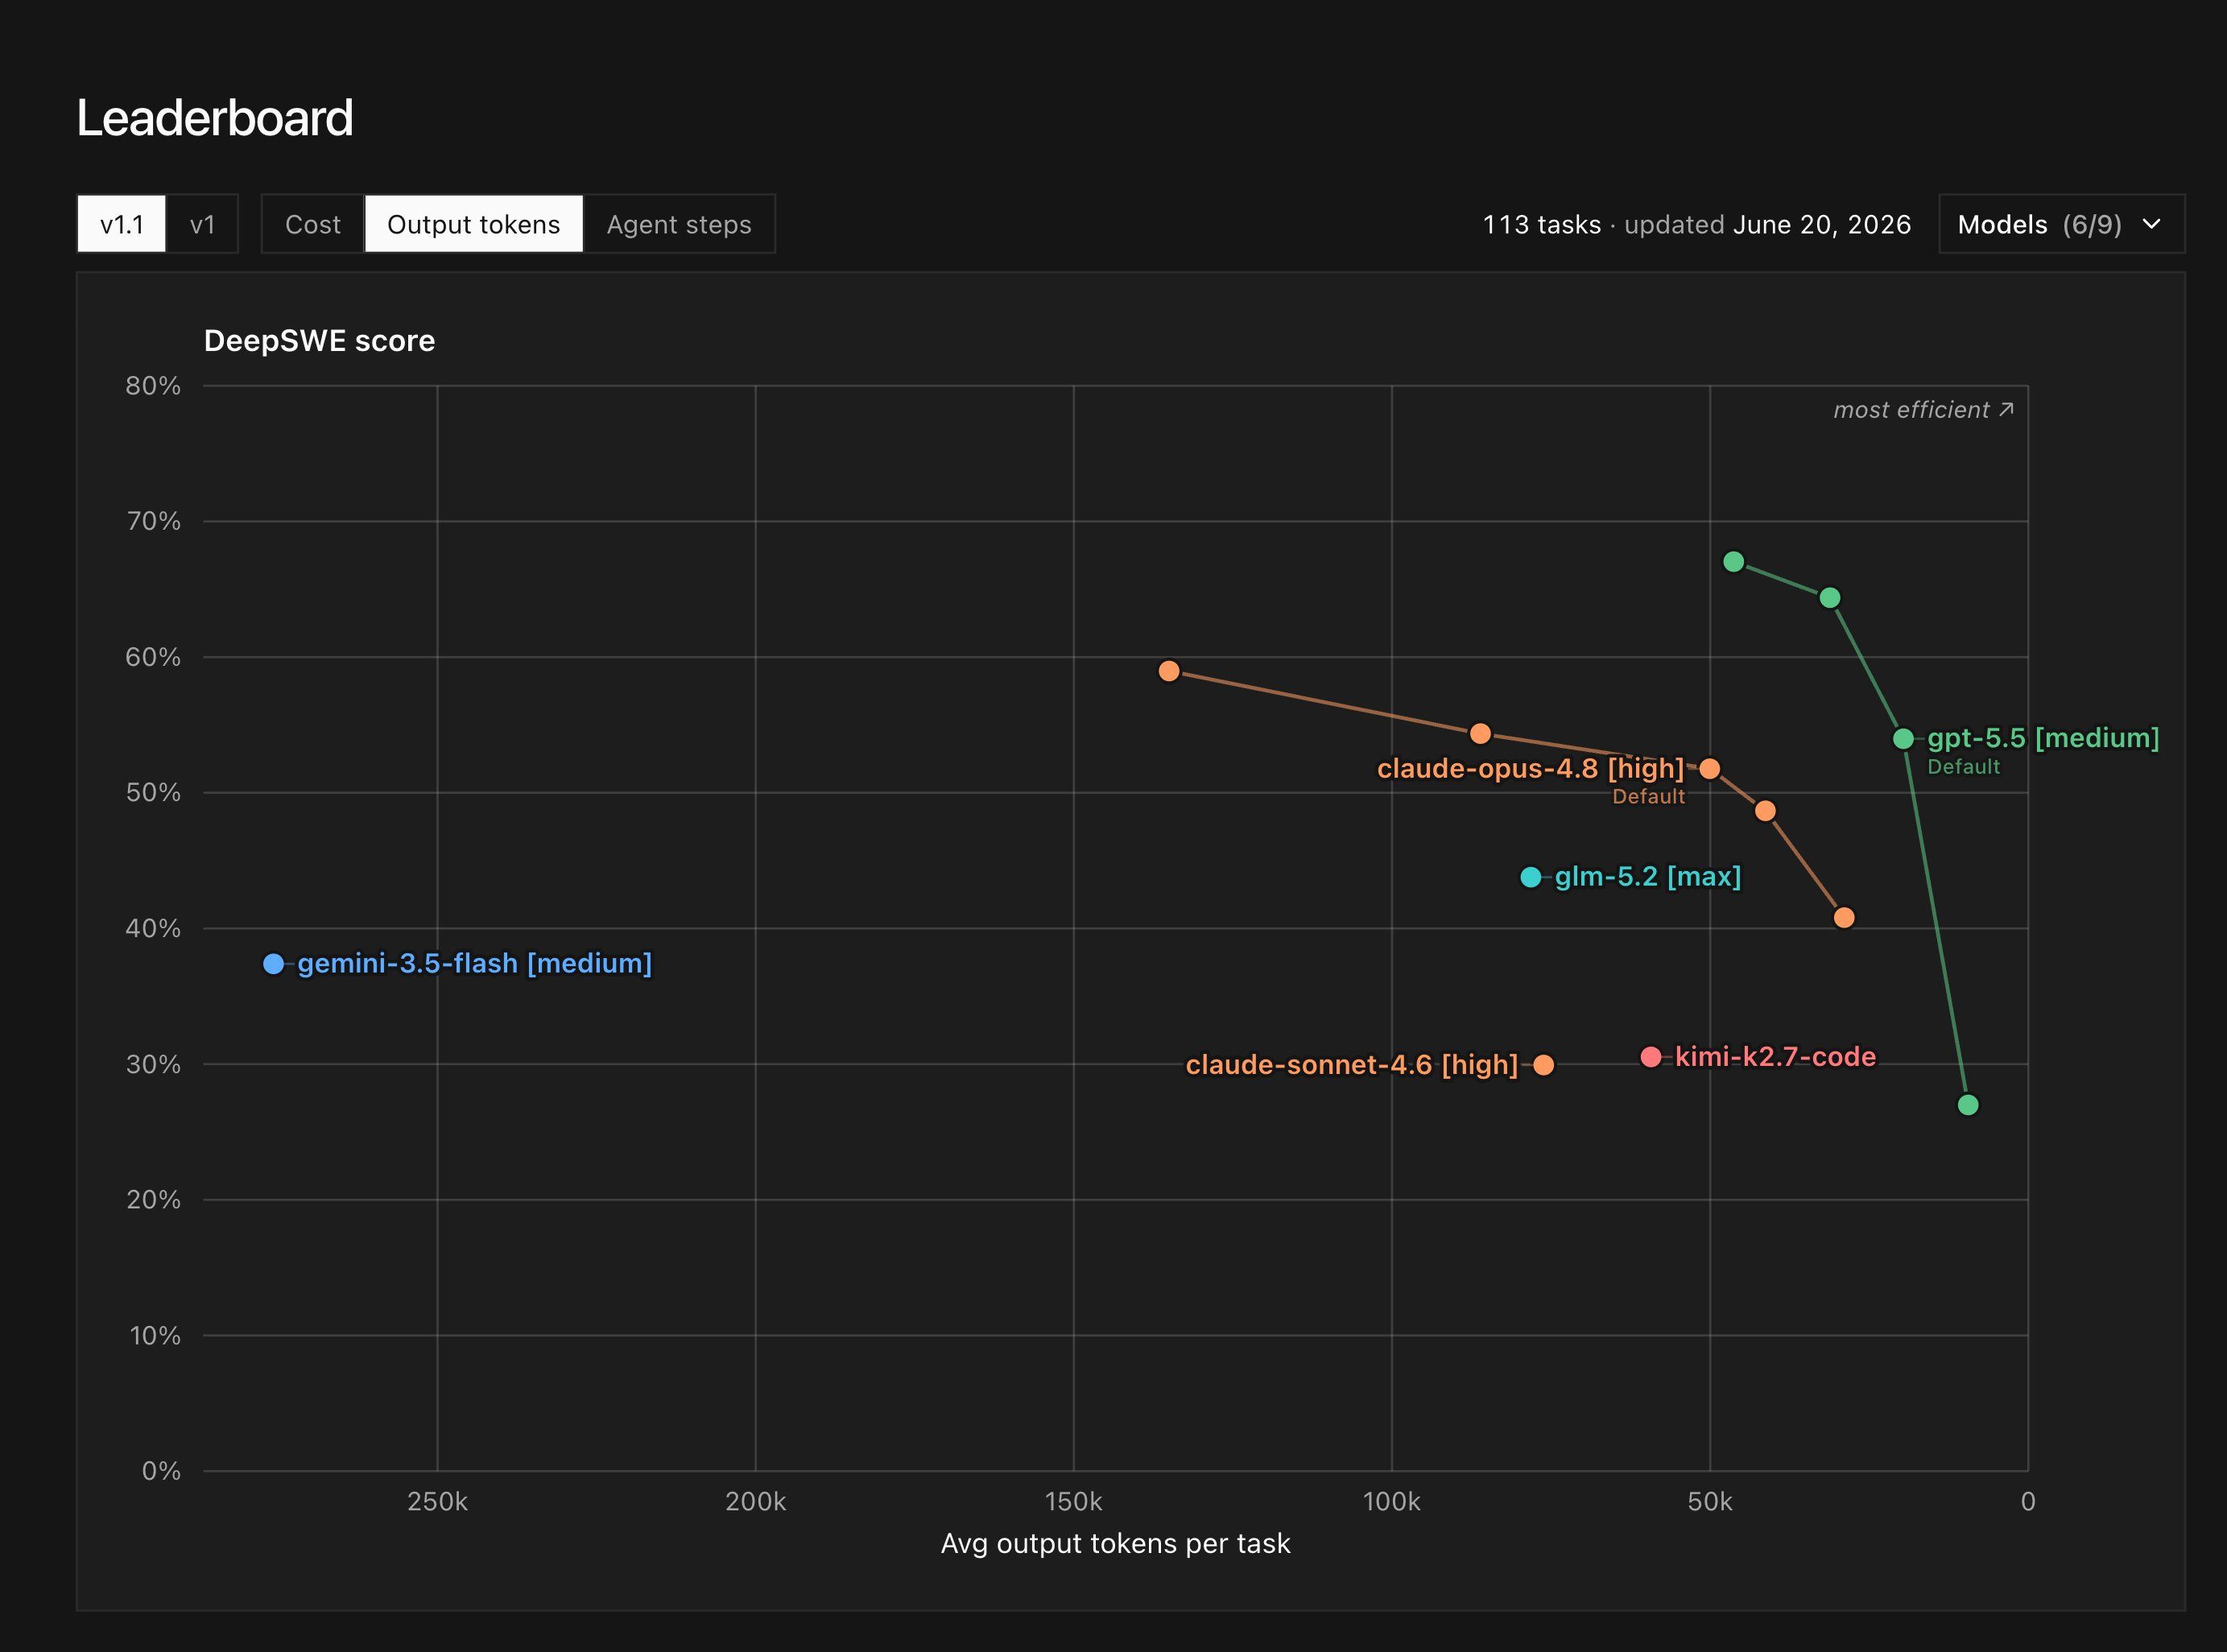This screenshot has height=1652, width=2227.
Task: Click the "most efficient" corner annotation
Action: point(1923,410)
